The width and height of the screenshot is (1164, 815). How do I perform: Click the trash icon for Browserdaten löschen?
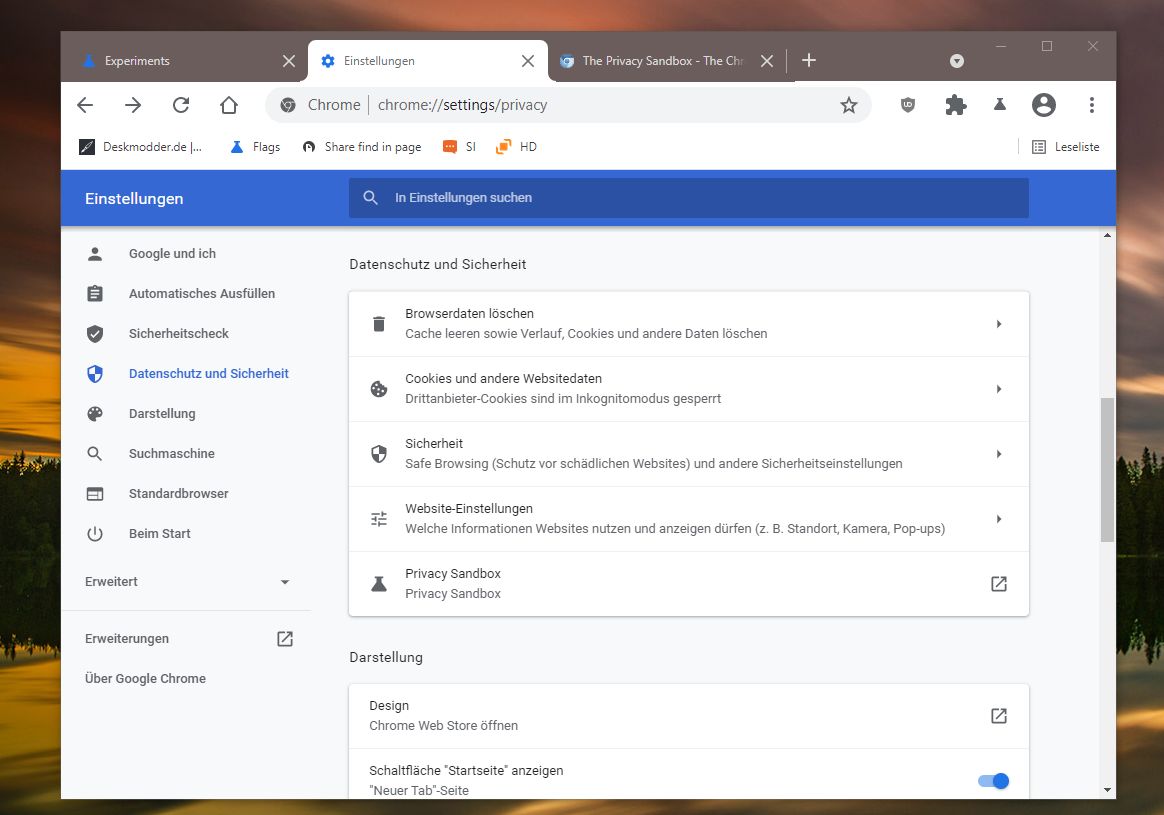(379, 324)
